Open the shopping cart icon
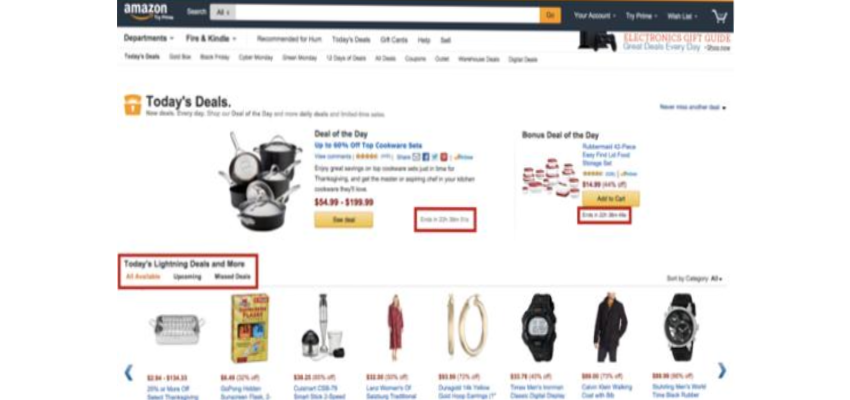Image resolution: width=850 pixels, height=400 pixels. tap(720, 16)
